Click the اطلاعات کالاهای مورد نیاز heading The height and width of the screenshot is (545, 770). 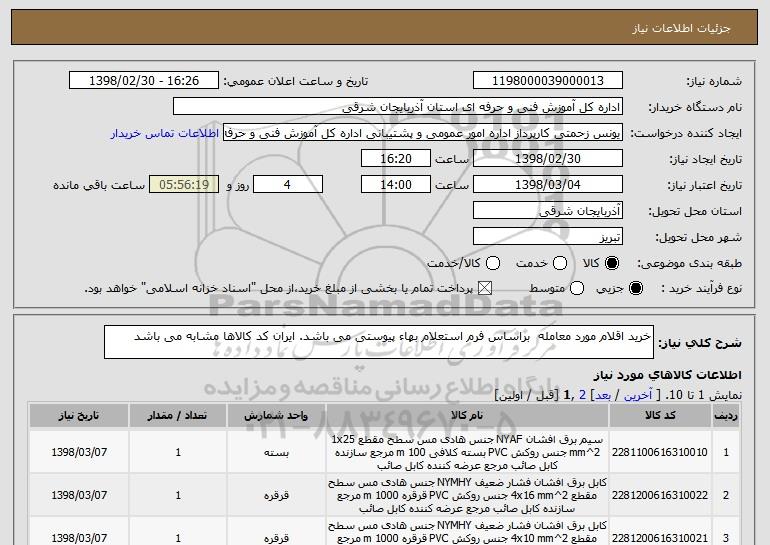click(668, 375)
